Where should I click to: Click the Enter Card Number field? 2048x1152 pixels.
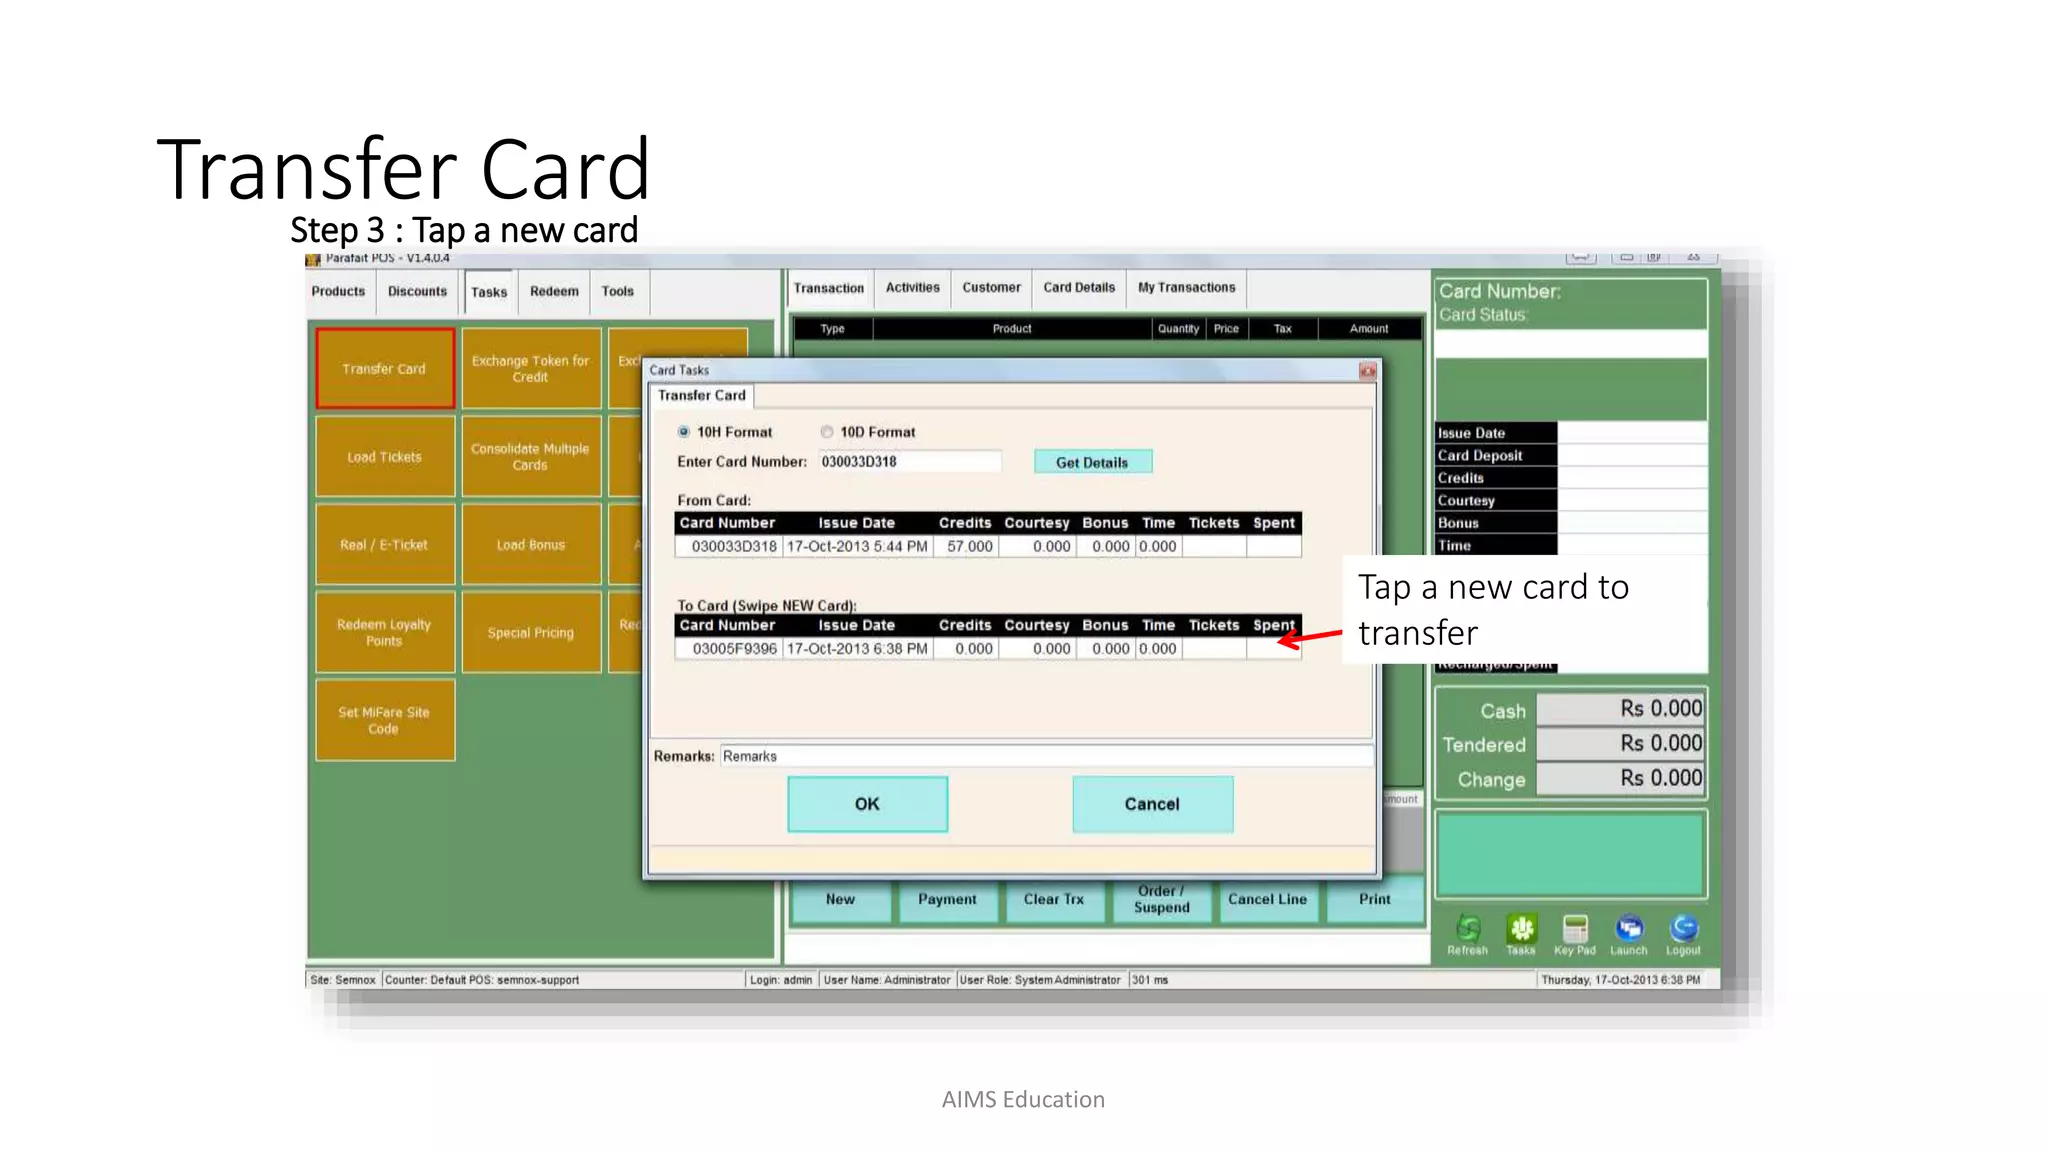909,462
